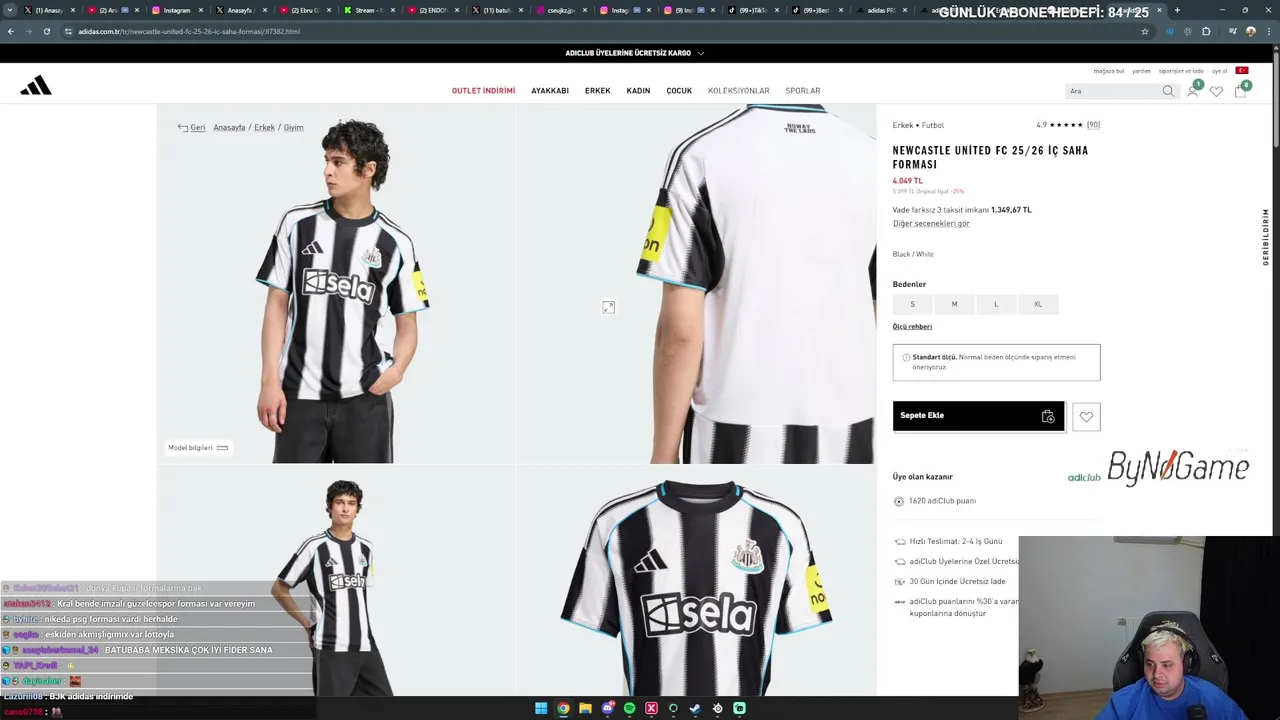Click the mağaza bul link
The width and height of the screenshot is (1280, 720).
click(1109, 71)
